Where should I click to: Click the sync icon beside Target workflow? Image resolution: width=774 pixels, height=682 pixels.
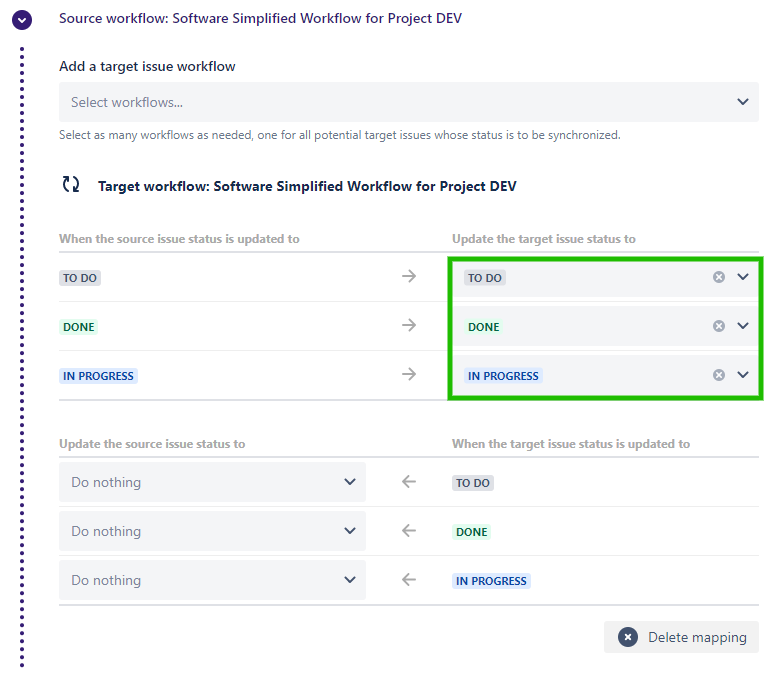pyautogui.click(x=71, y=185)
